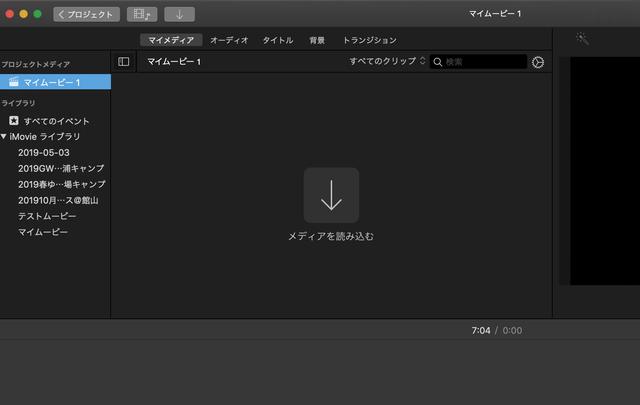Select event テストムービー

click(47, 216)
